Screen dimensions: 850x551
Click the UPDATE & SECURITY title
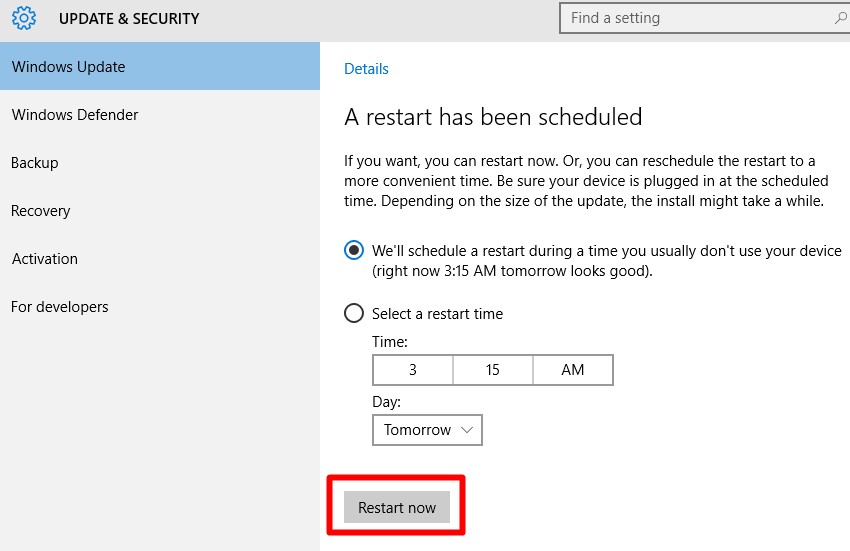(x=129, y=18)
